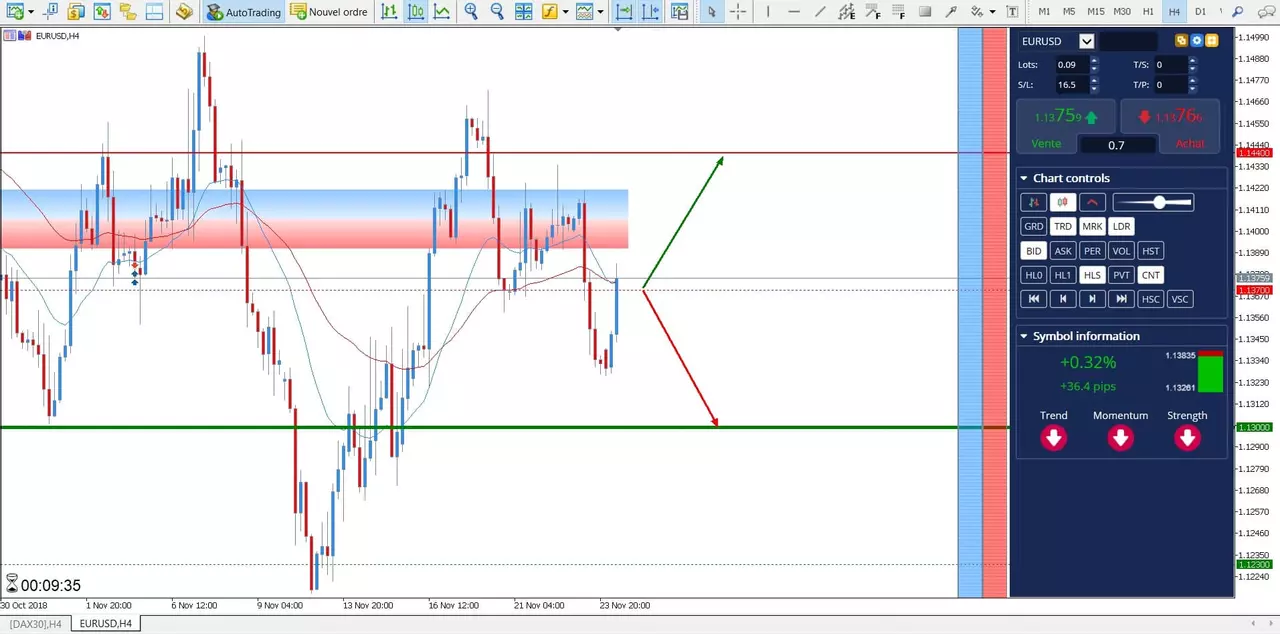
Task: Increase the Lots value stepper
Action: point(1094,60)
